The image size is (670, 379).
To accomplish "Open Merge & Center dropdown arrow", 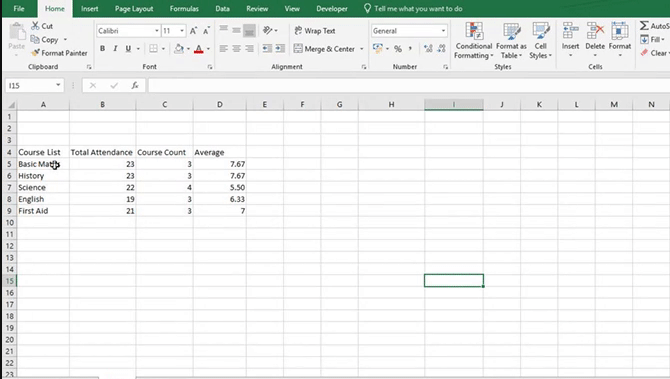I will [361, 49].
